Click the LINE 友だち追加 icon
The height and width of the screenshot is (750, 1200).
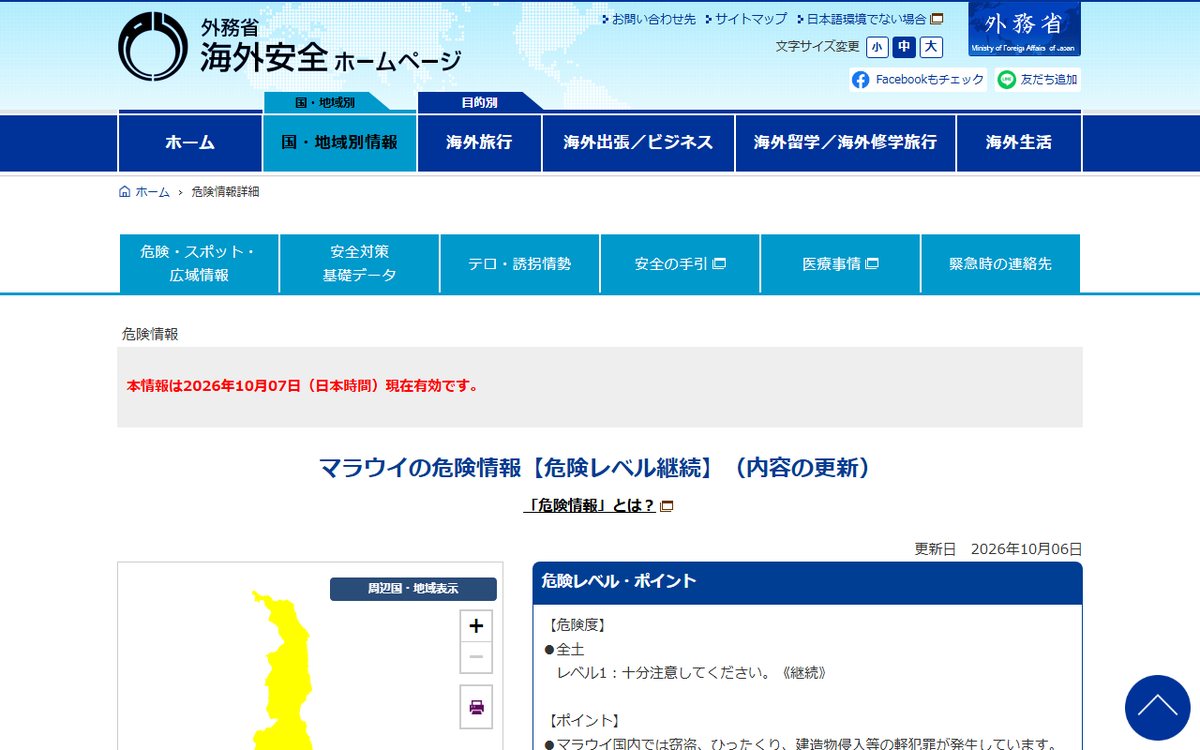(1007, 80)
